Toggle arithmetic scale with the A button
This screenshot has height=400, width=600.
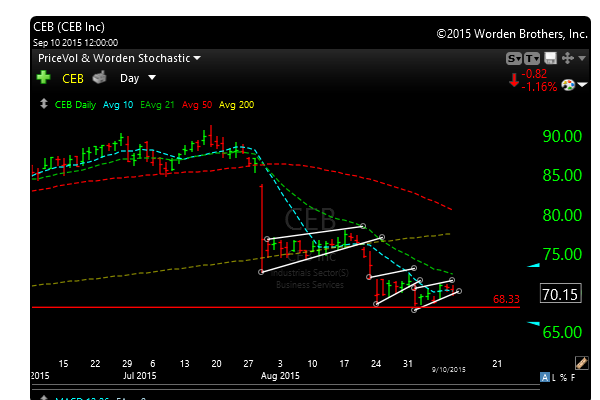(x=544, y=377)
